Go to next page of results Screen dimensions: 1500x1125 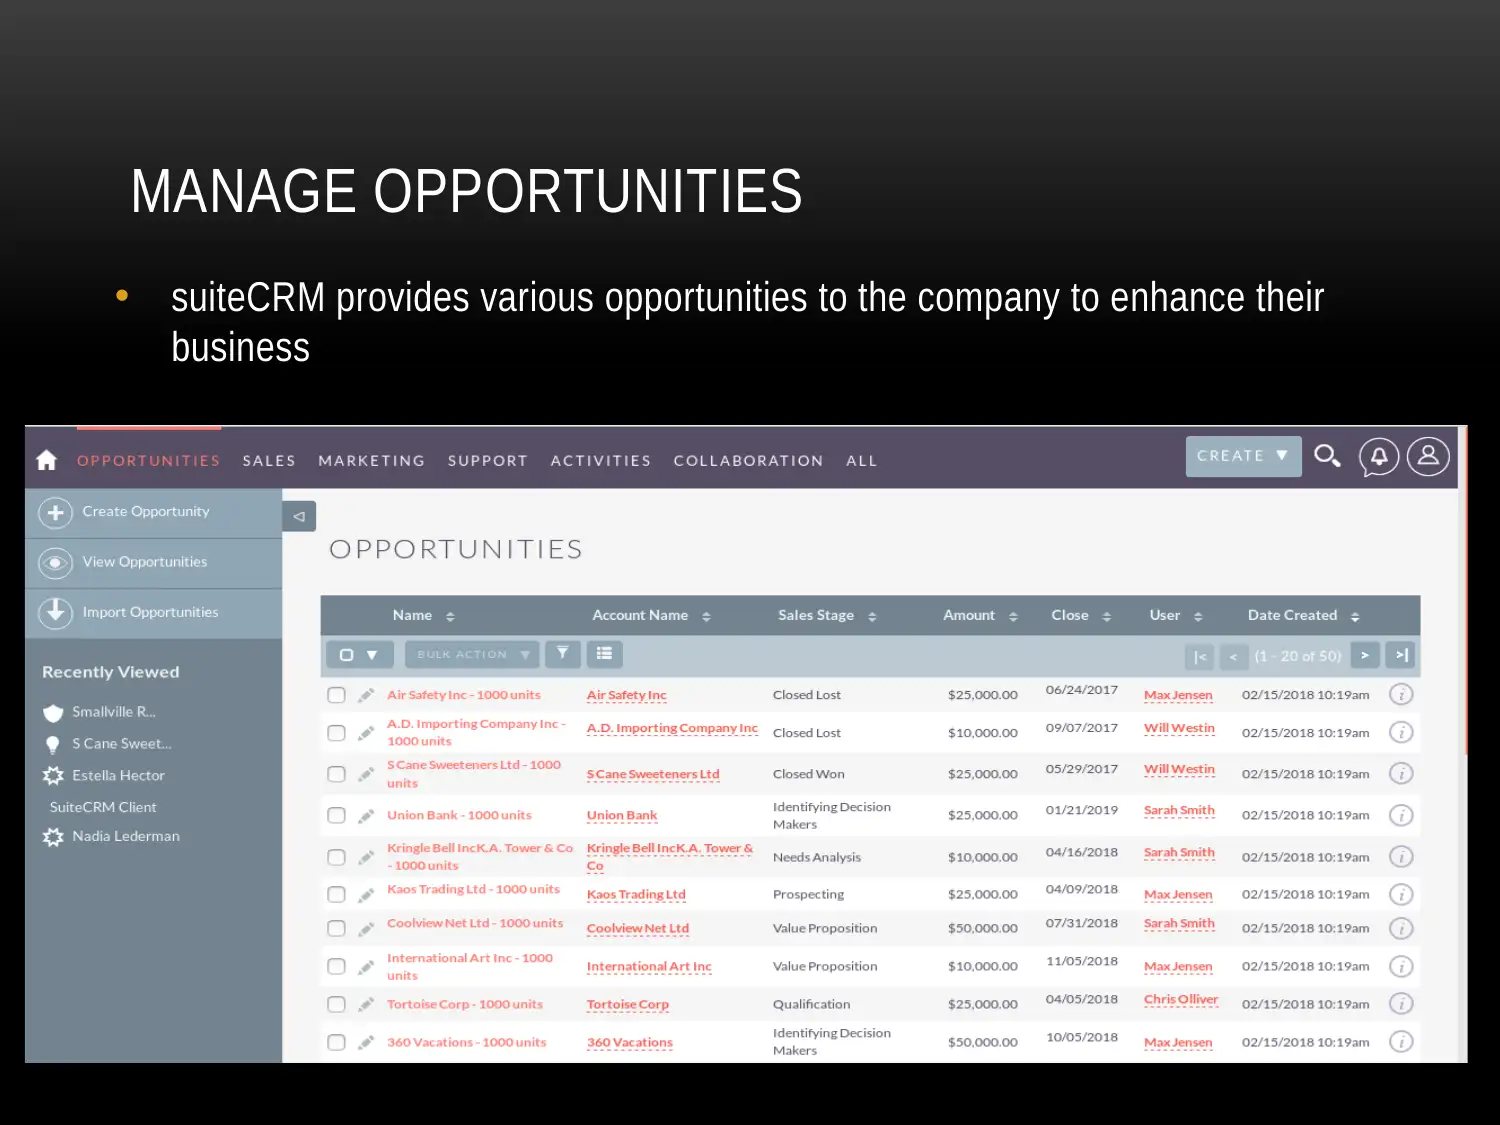[1365, 655]
